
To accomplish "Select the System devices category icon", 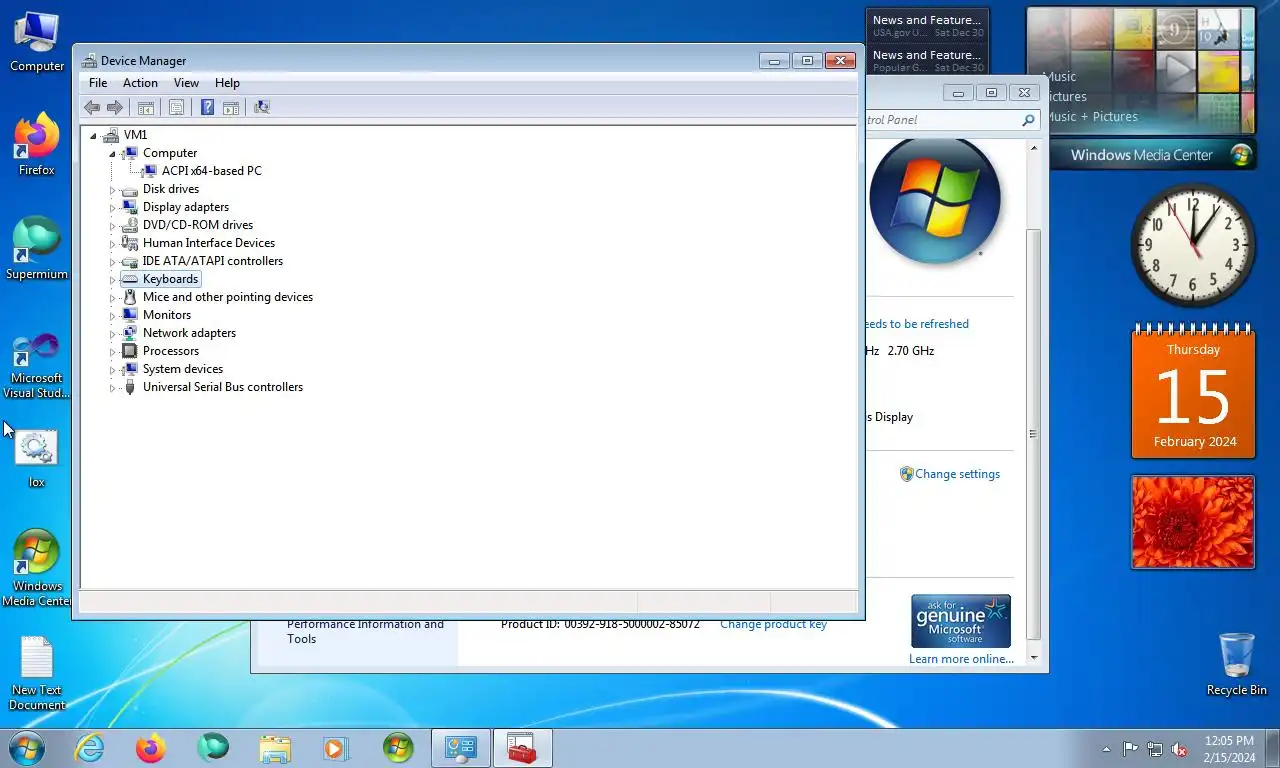I will coord(129,369).
